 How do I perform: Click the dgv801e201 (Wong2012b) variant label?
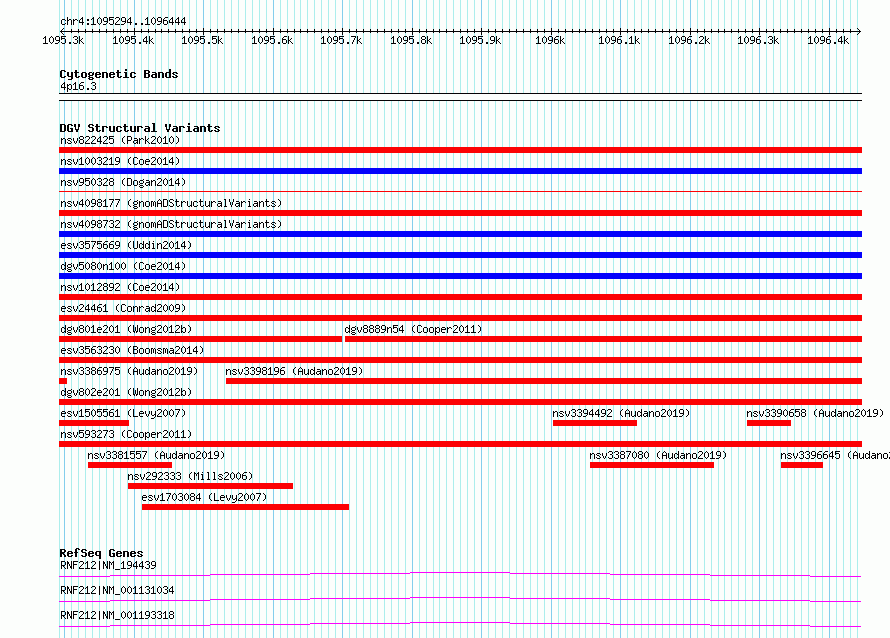[126, 329]
